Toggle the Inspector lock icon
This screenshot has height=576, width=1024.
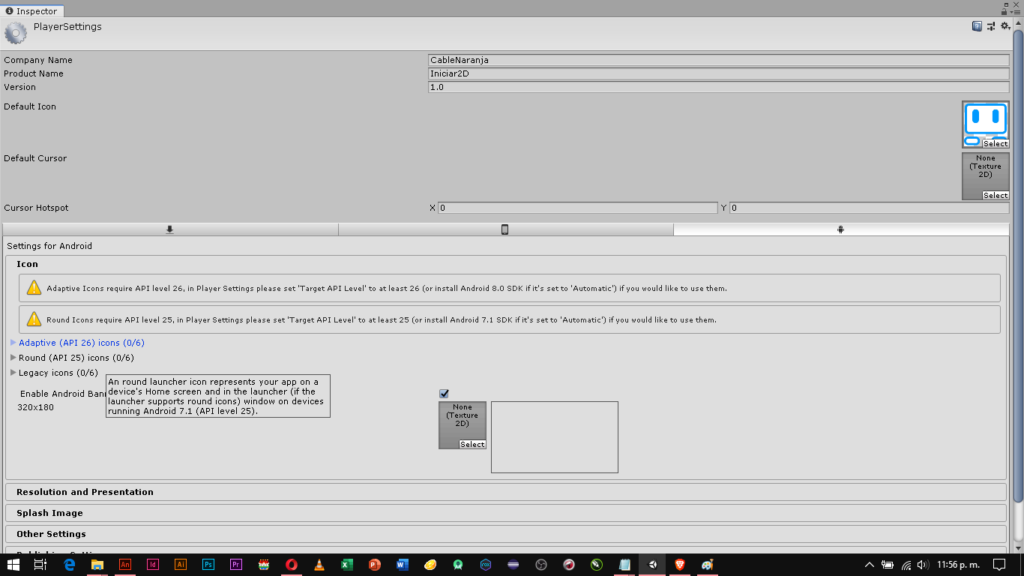[x=1005, y=10]
